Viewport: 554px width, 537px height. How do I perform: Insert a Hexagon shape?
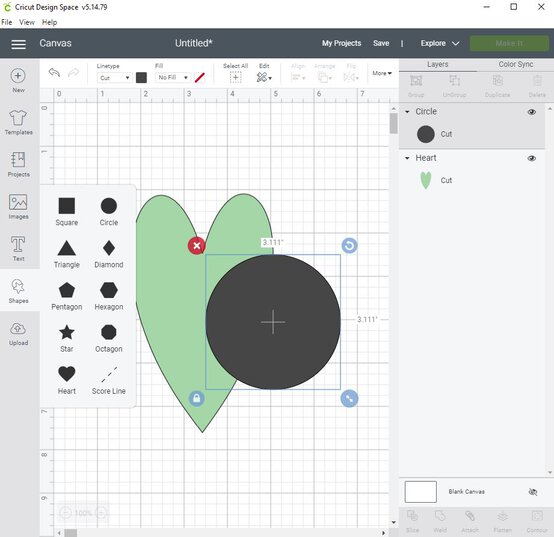click(109, 296)
